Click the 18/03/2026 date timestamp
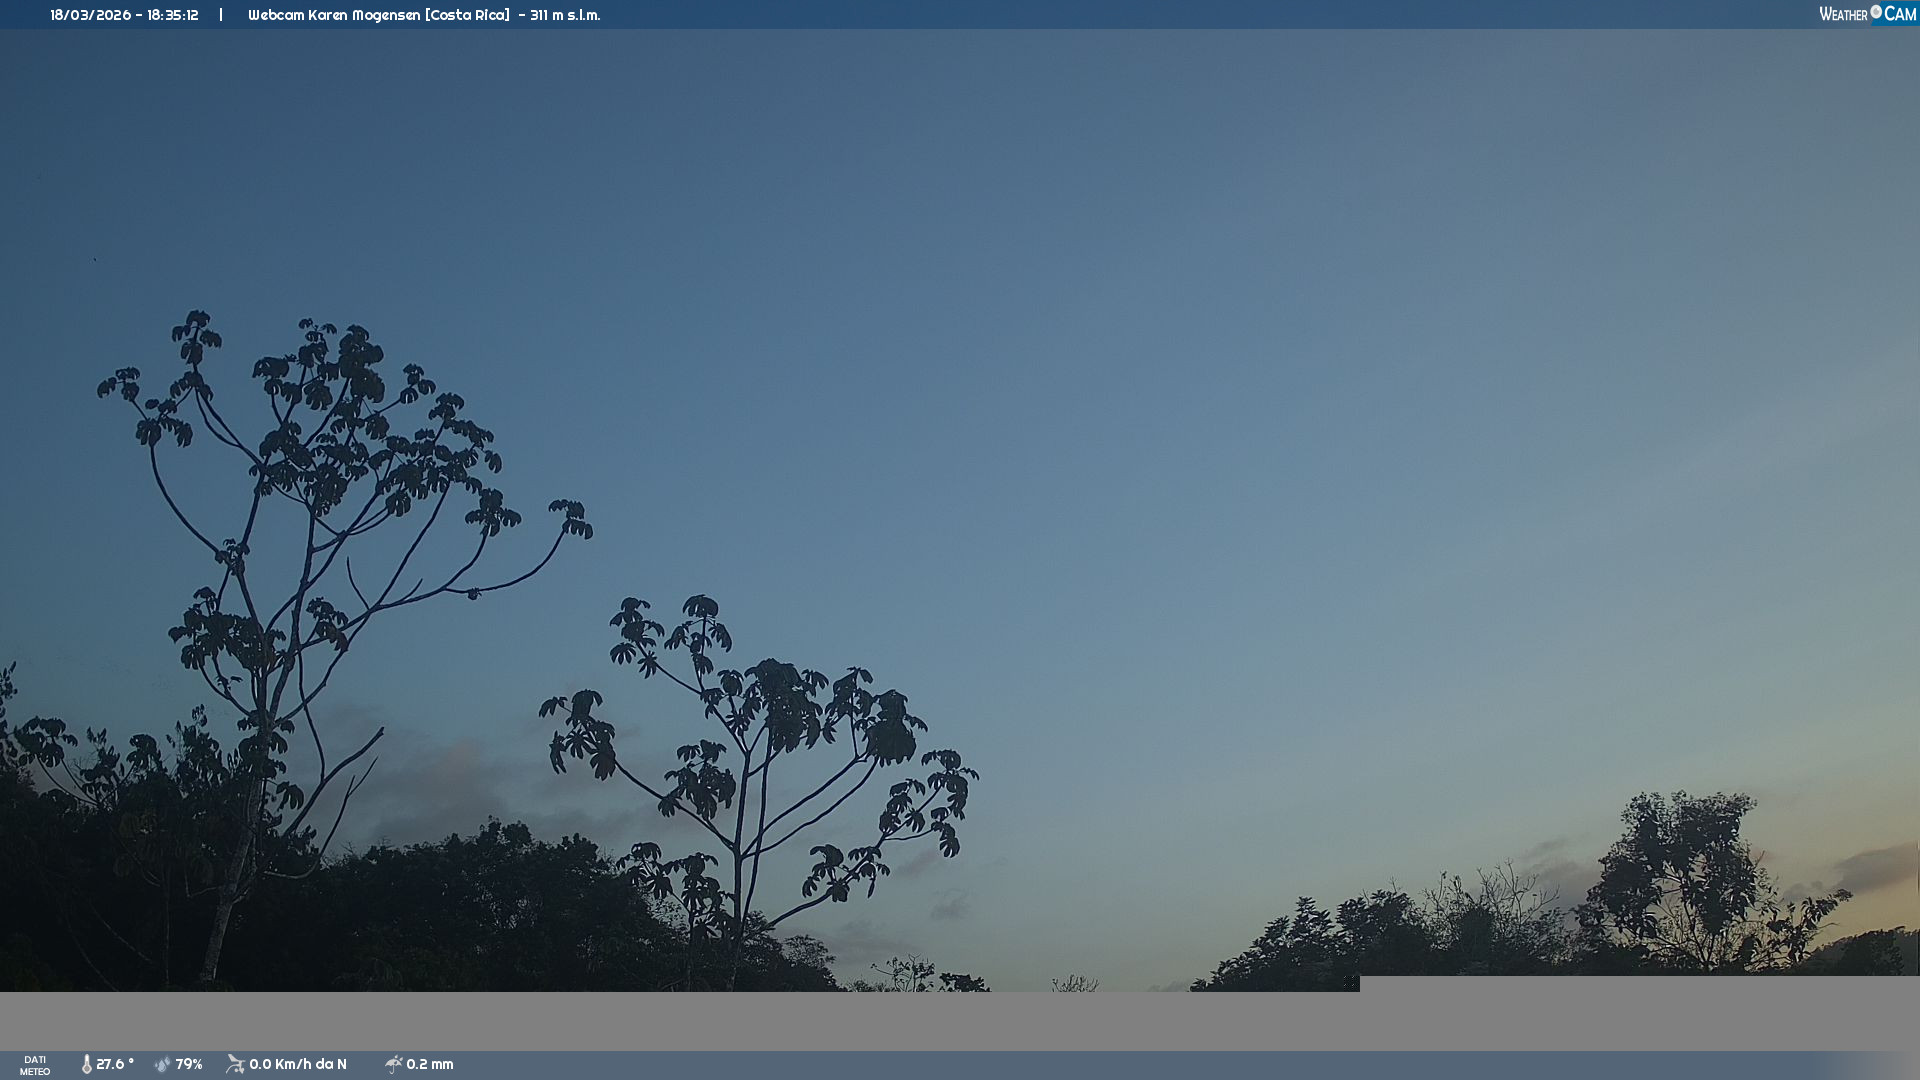This screenshot has width=1920, height=1080. click(x=90, y=15)
